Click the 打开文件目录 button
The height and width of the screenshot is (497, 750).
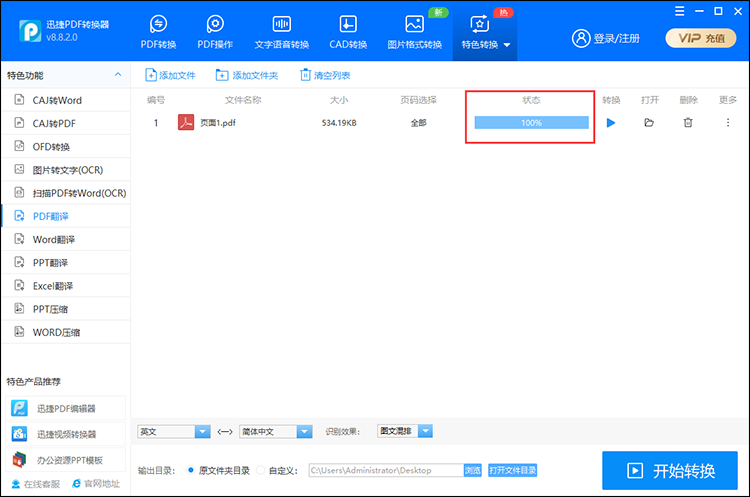[512, 470]
